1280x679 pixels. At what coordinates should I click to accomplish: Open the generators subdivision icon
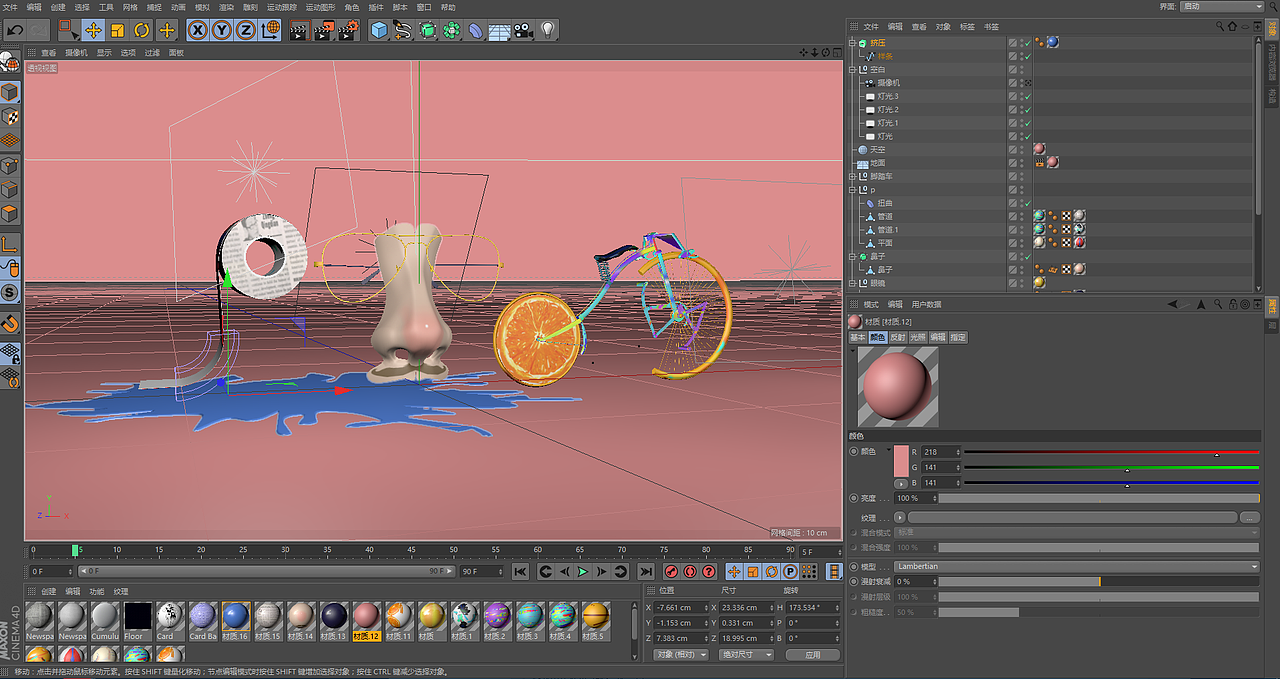(428, 30)
